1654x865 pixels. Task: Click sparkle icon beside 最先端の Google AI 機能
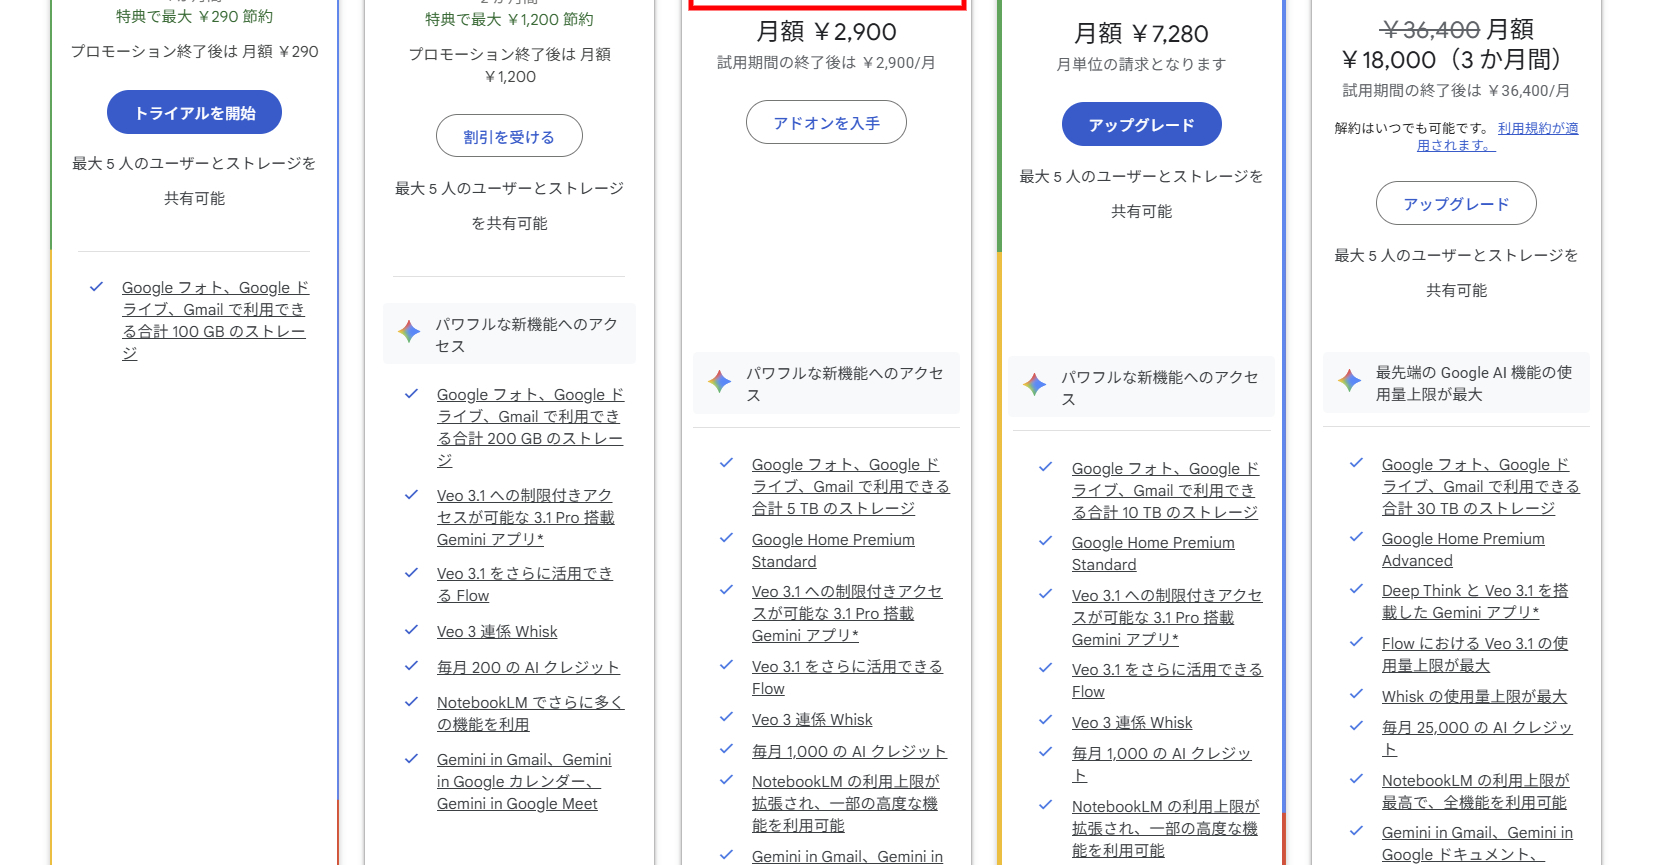1350,380
